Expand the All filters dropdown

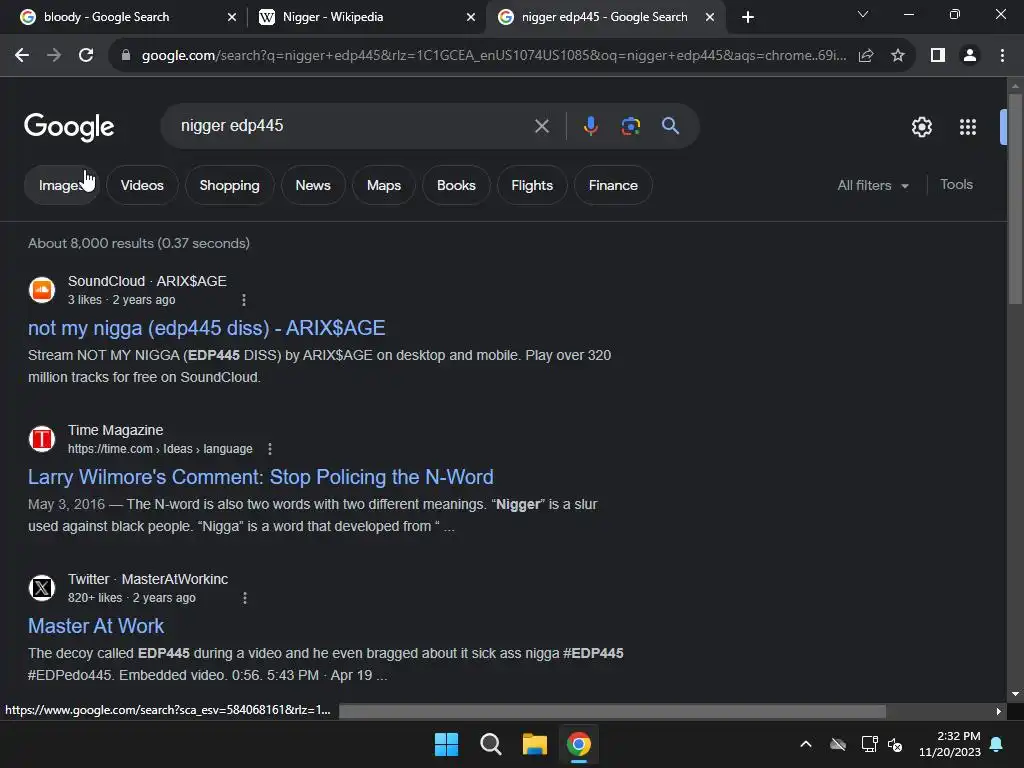click(x=872, y=185)
